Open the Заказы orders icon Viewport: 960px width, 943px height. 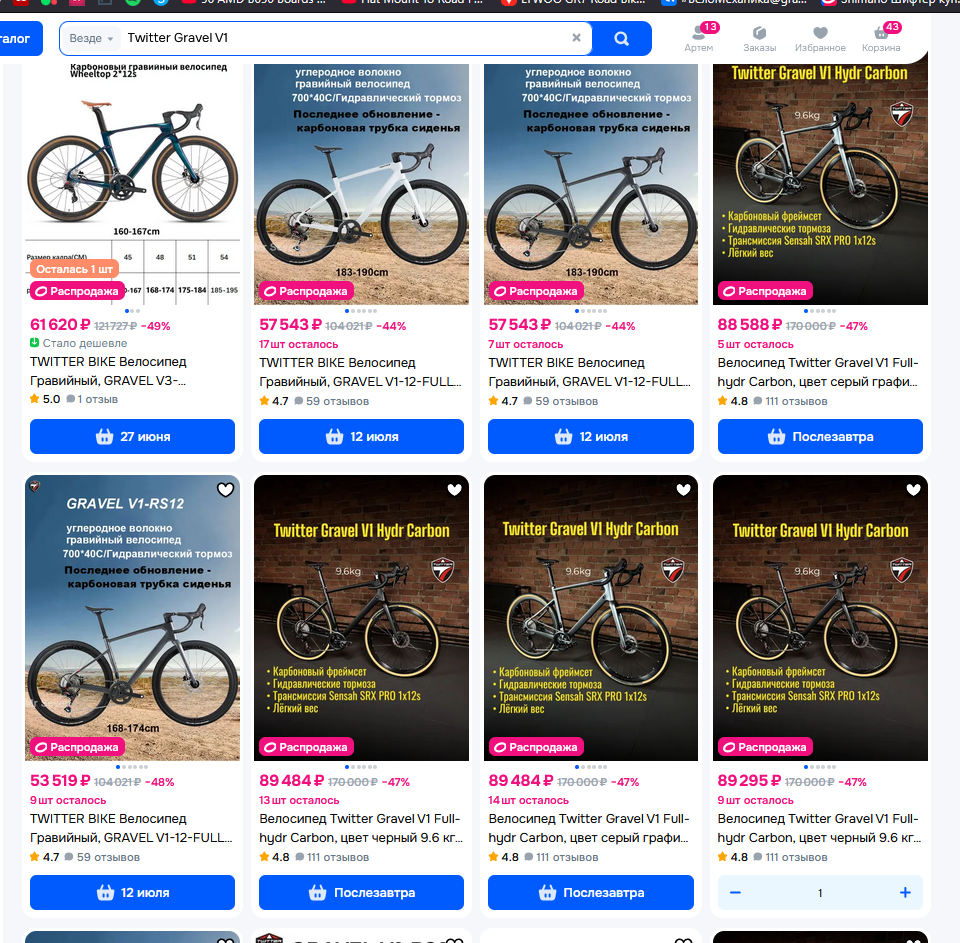coord(759,38)
